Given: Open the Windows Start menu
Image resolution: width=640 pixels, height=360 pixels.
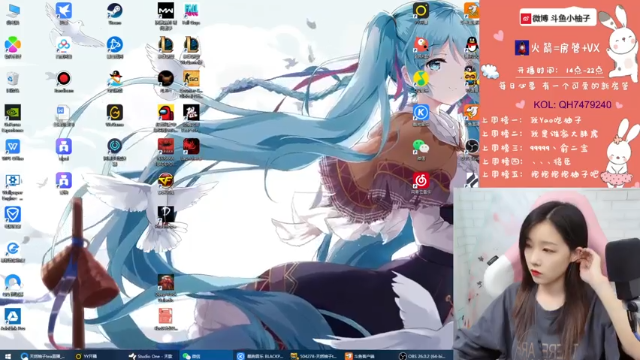Looking at the screenshot, I should [8, 356].
